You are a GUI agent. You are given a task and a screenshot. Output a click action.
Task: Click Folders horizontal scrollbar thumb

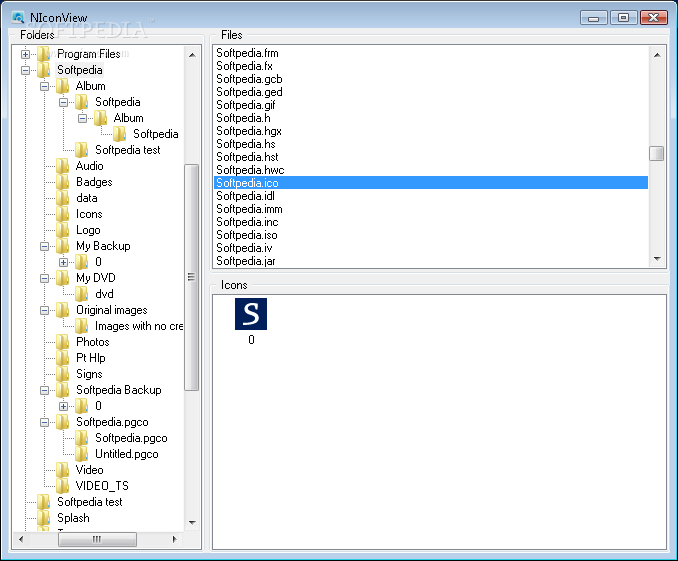pyautogui.click(x=97, y=539)
